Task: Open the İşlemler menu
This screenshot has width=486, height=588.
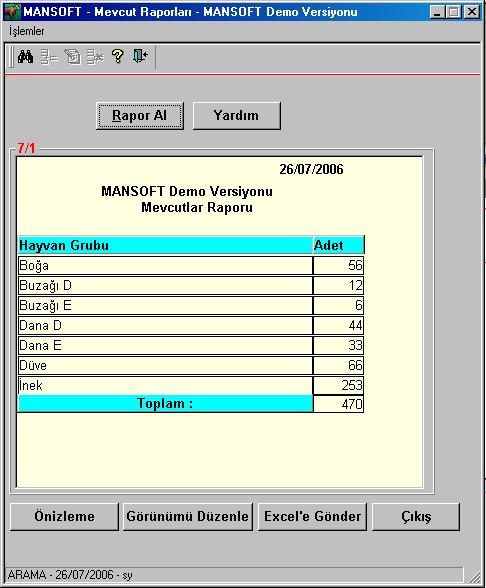Action: click(27, 31)
